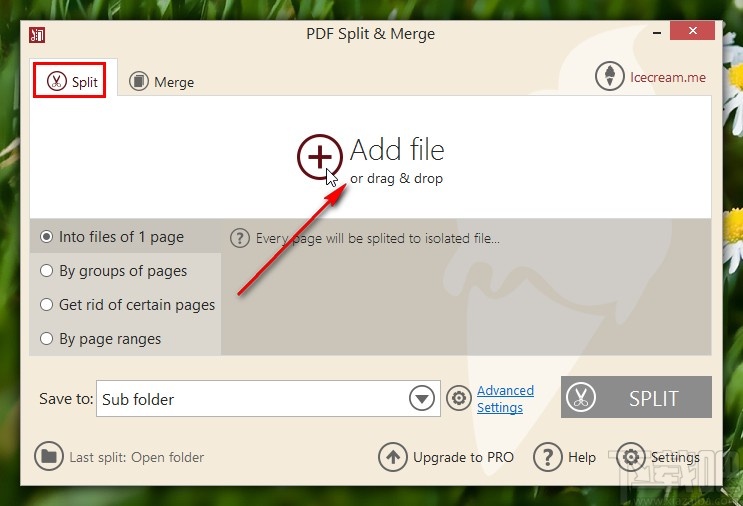
Task: Click the gear icon beside Advanced Settings
Action: (x=459, y=398)
